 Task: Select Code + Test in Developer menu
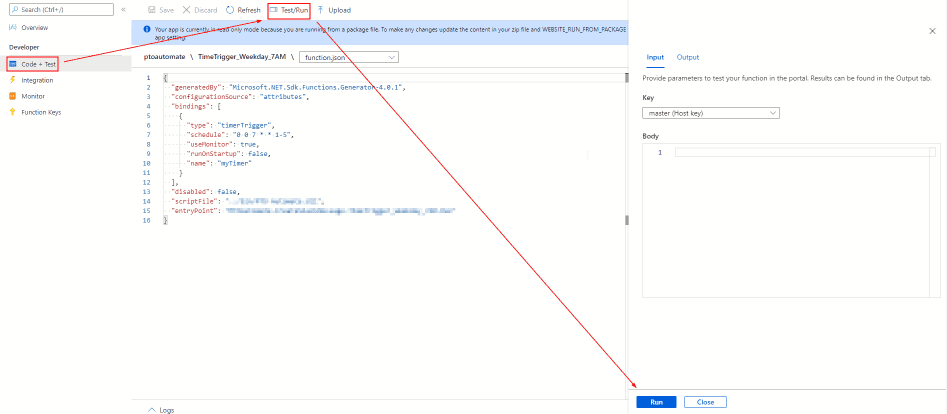pyautogui.click(x=39, y=63)
